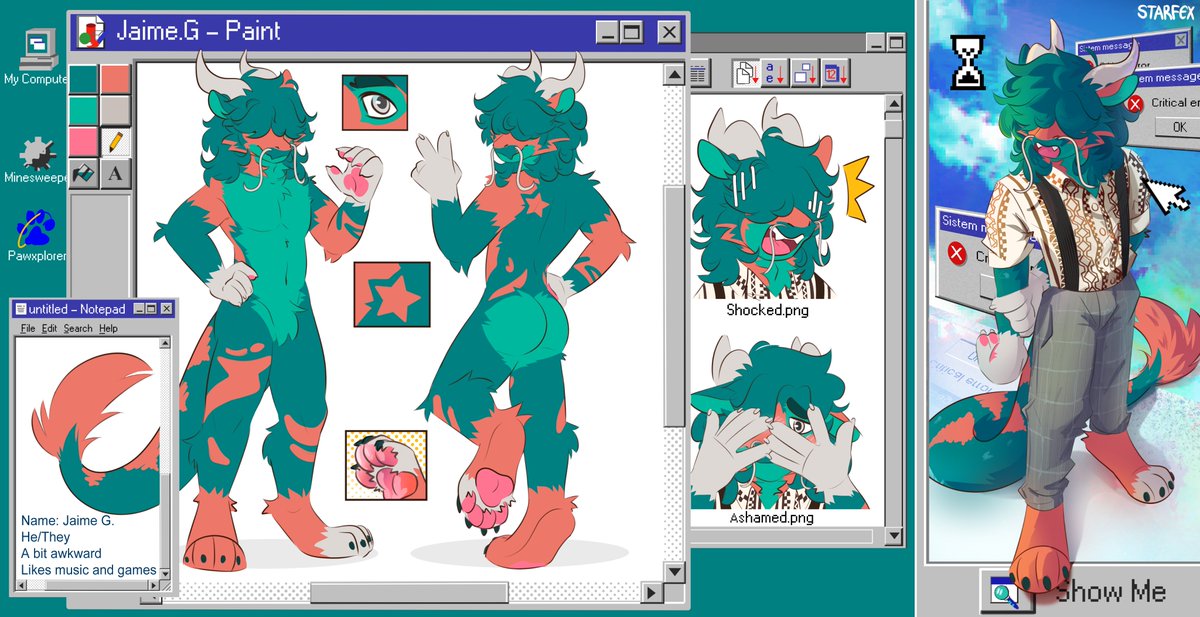
Task: Click Paint vertical scrollbar down arrow
Action: (674, 571)
